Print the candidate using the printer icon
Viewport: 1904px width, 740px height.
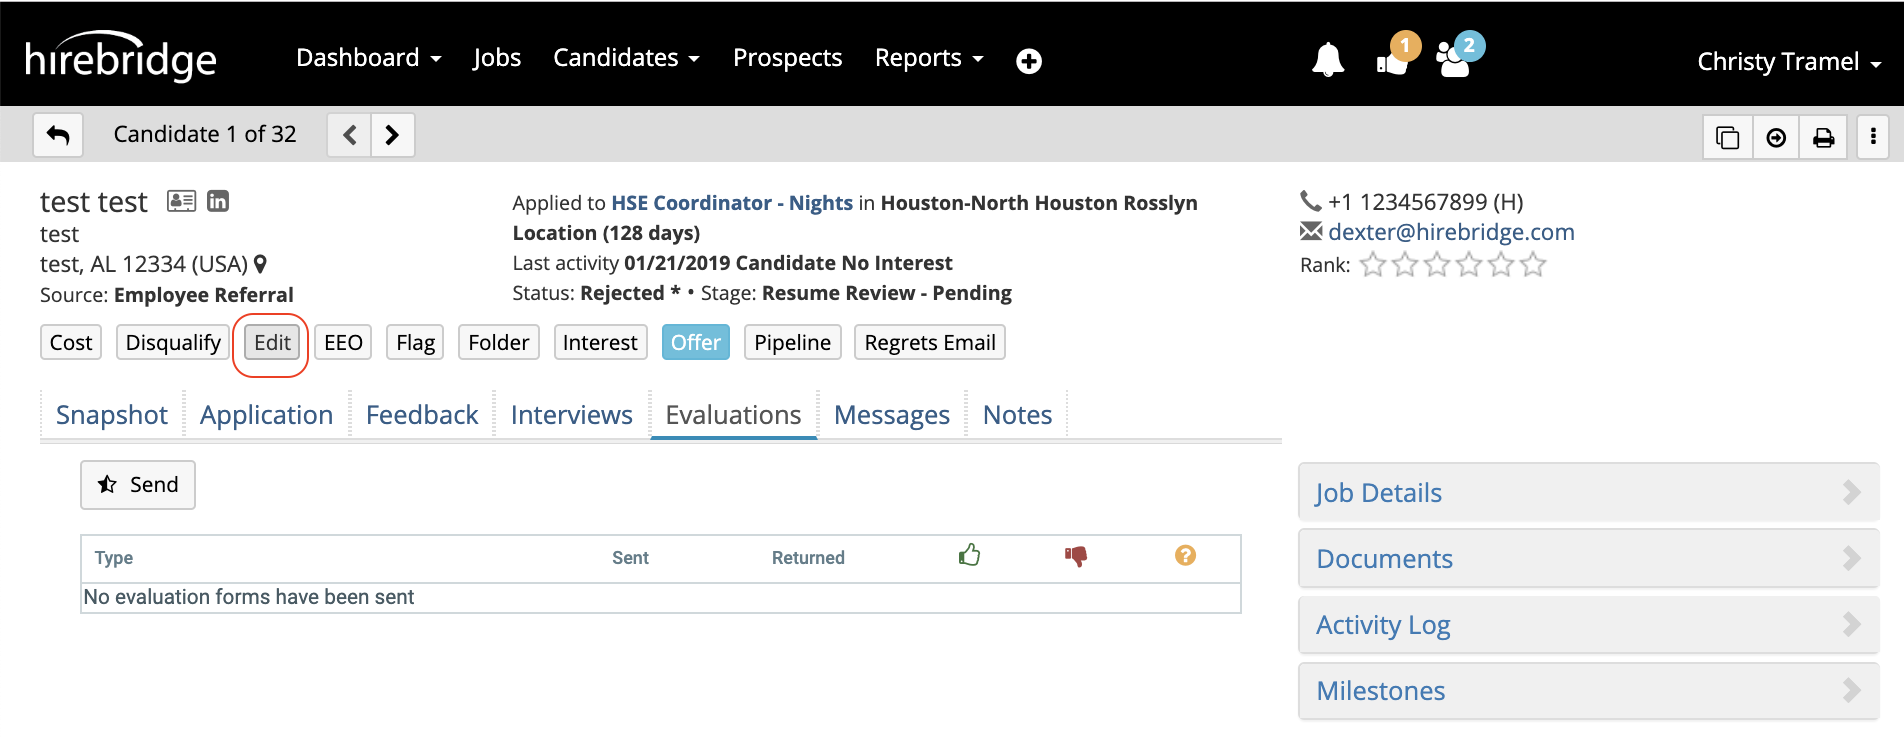[1823, 138]
